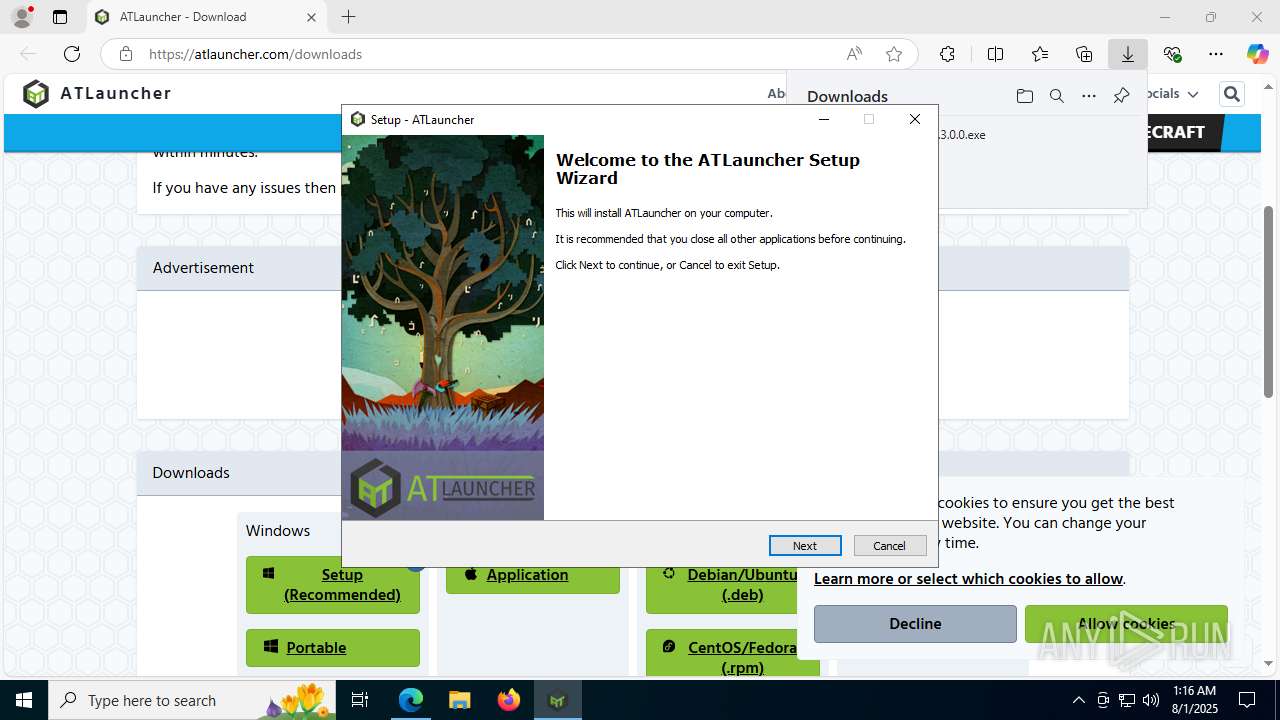Image resolution: width=1280 pixels, height=720 pixels.
Task: Toggle the Downloads toolbar button
Action: tap(1128, 54)
